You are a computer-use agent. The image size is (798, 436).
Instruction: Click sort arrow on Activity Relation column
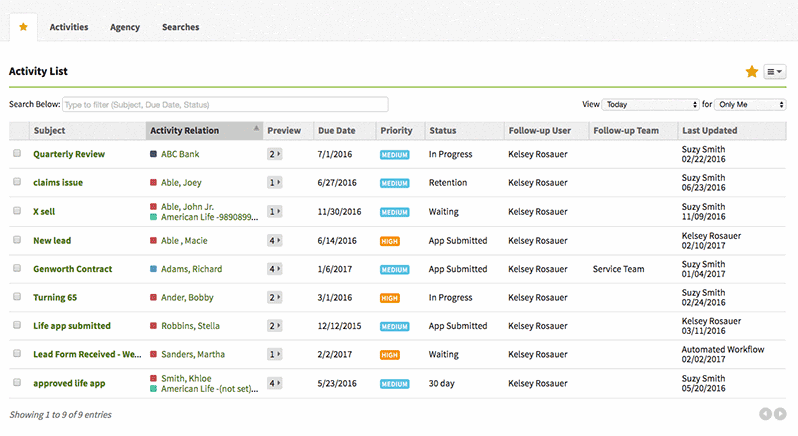click(x=256, y=129)
